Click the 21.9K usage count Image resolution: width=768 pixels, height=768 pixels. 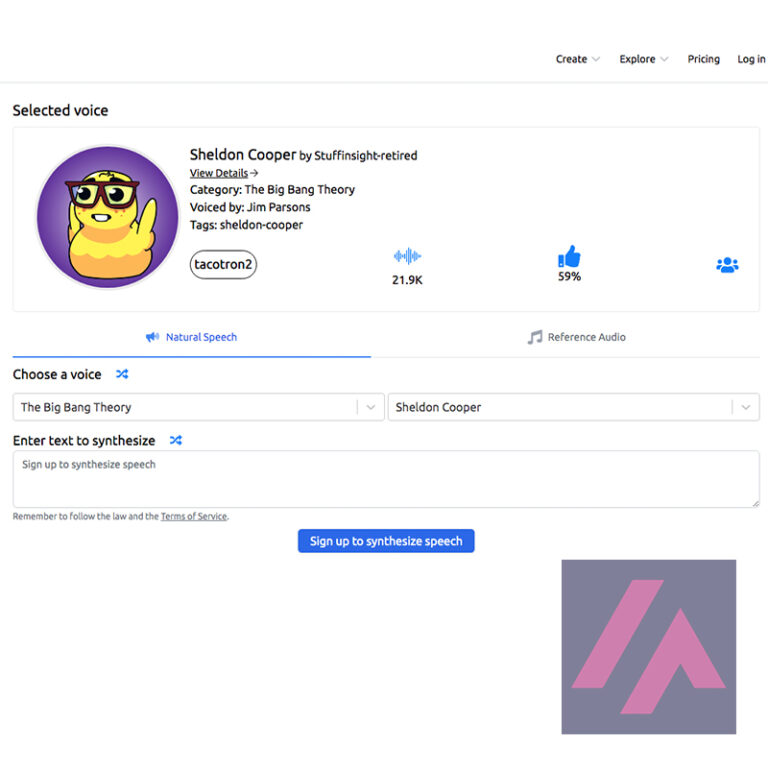pos(407,280)
